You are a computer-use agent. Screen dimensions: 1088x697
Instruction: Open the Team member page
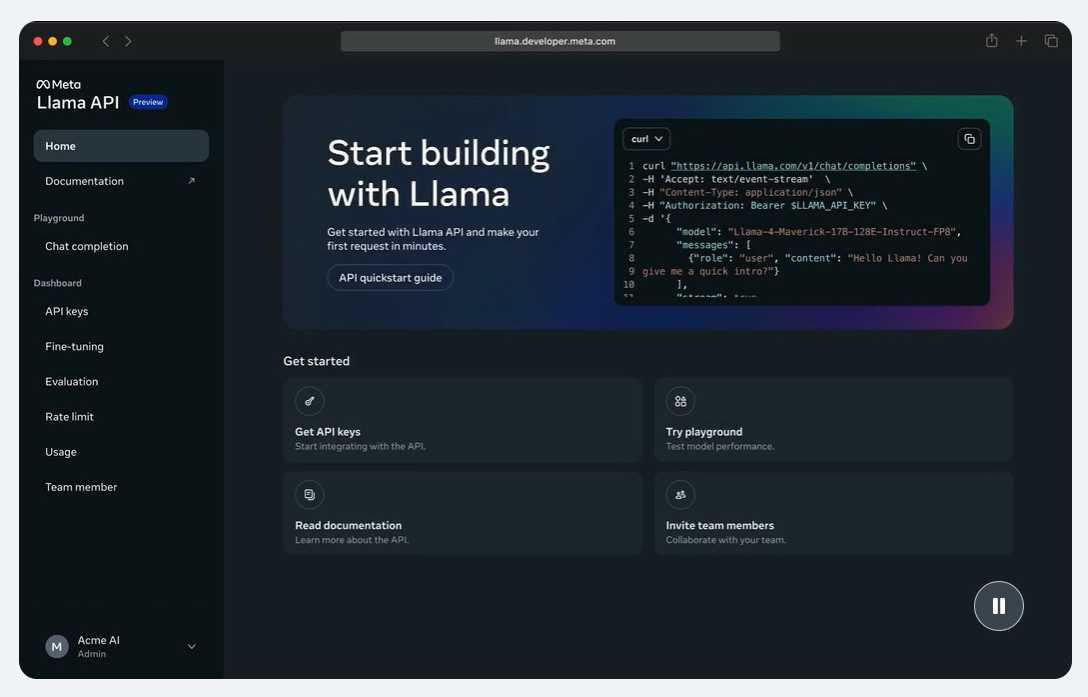coord(121,487)
